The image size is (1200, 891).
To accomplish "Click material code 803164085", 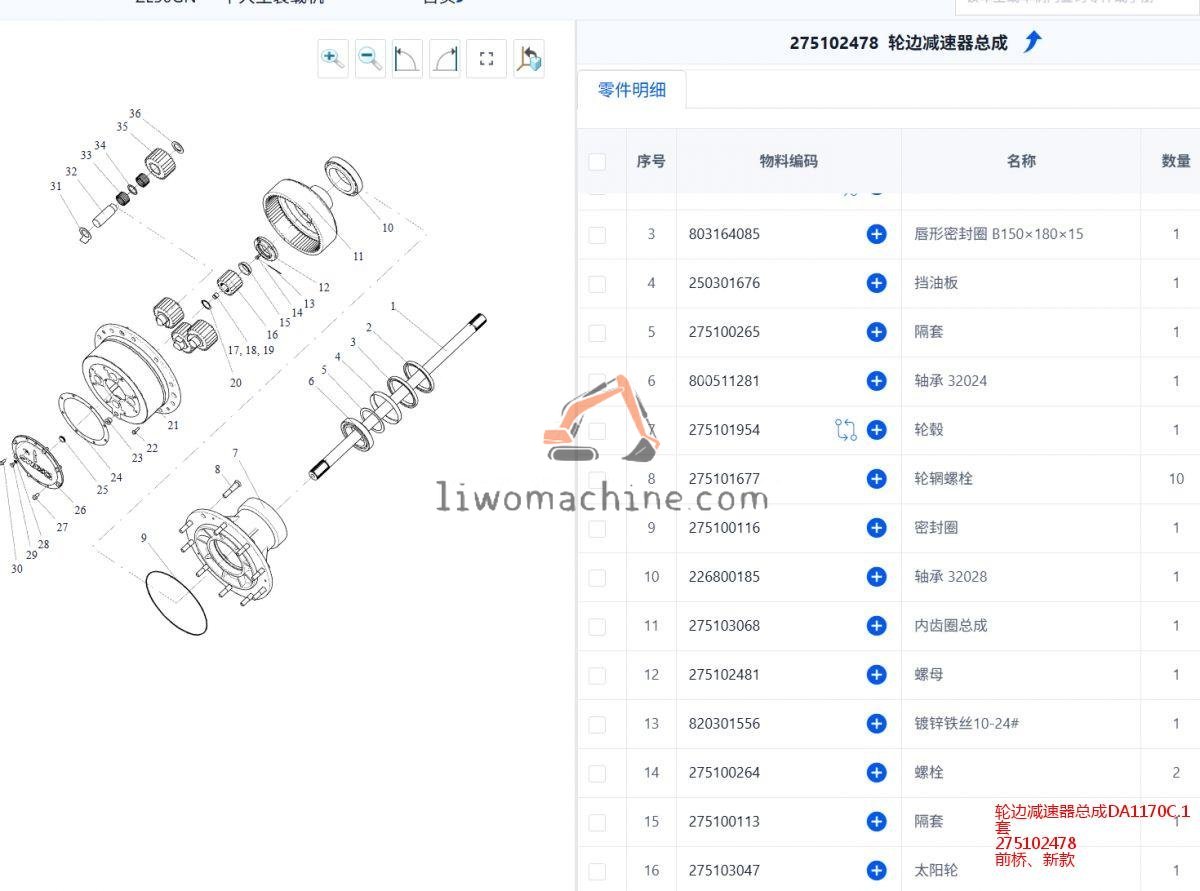I will [x=724, y=234].
